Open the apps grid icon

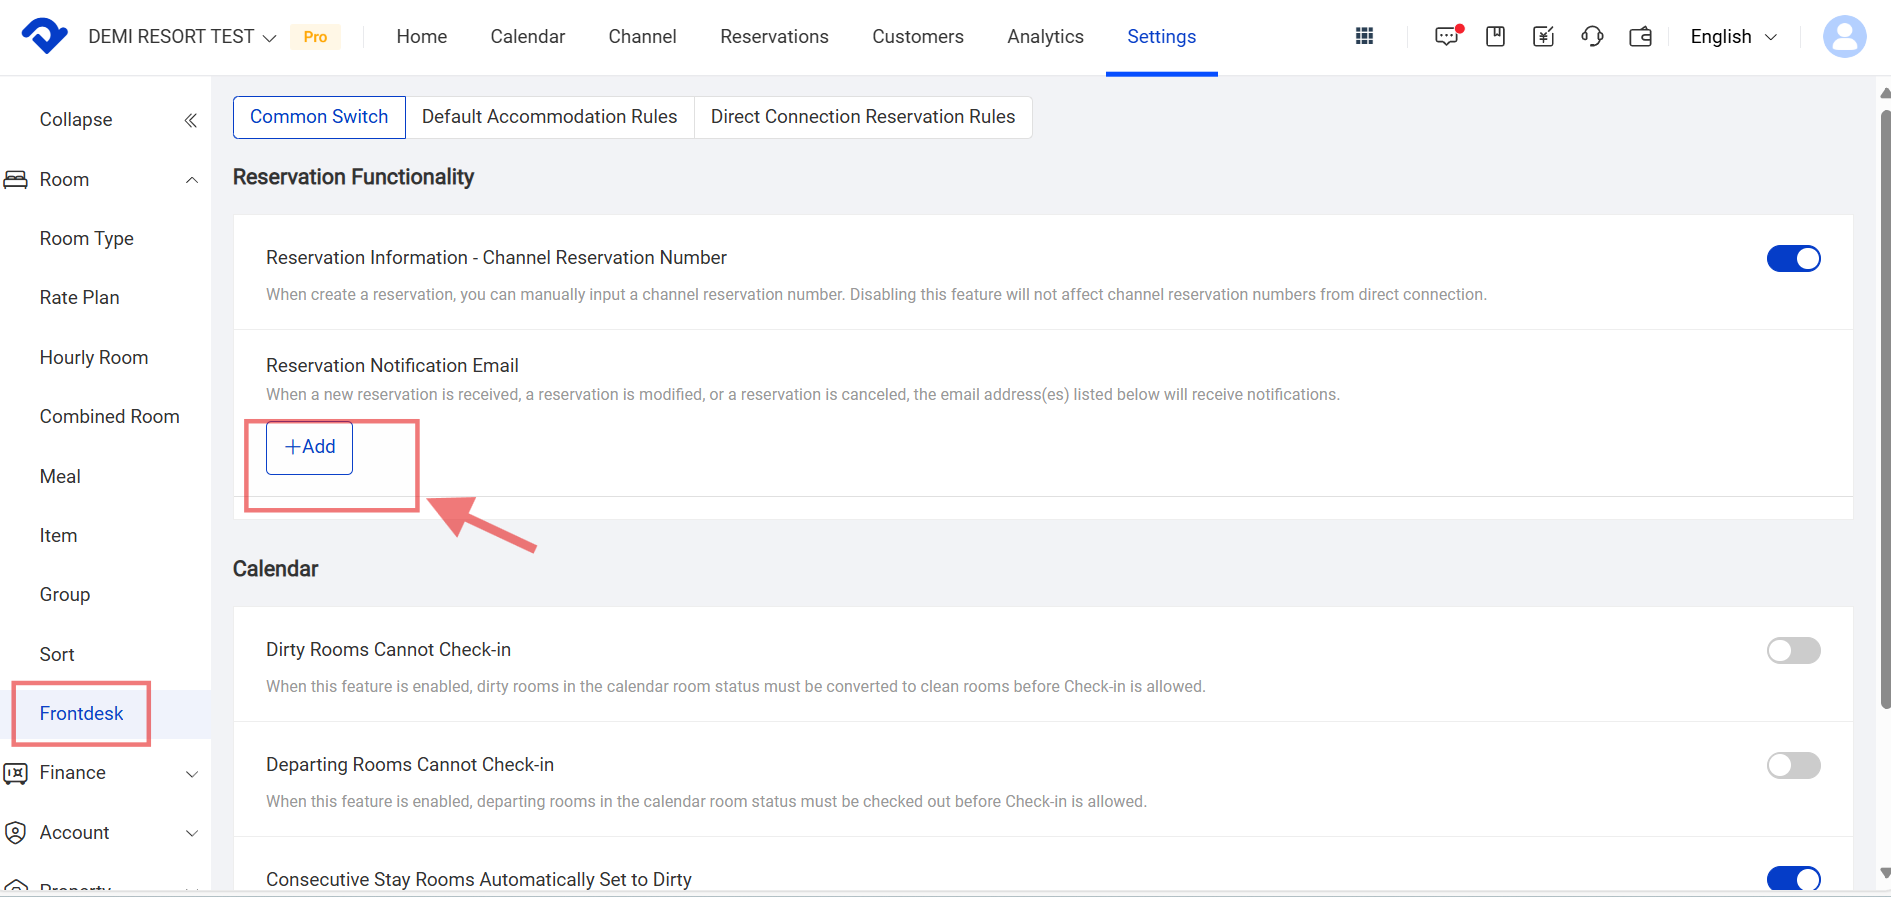click(x=1364, y=37)
